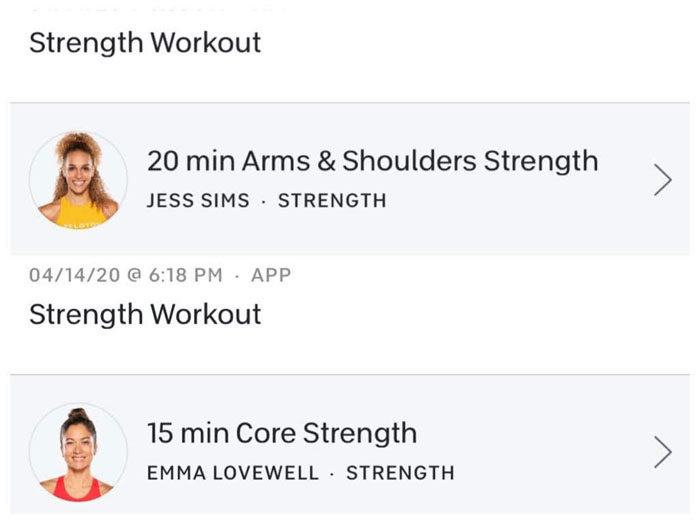The height and width of the screenshot is (525, 700).
Task: Tap the STRENGTH tag beside Emma Lovewell
Action: tap(400, 473)
